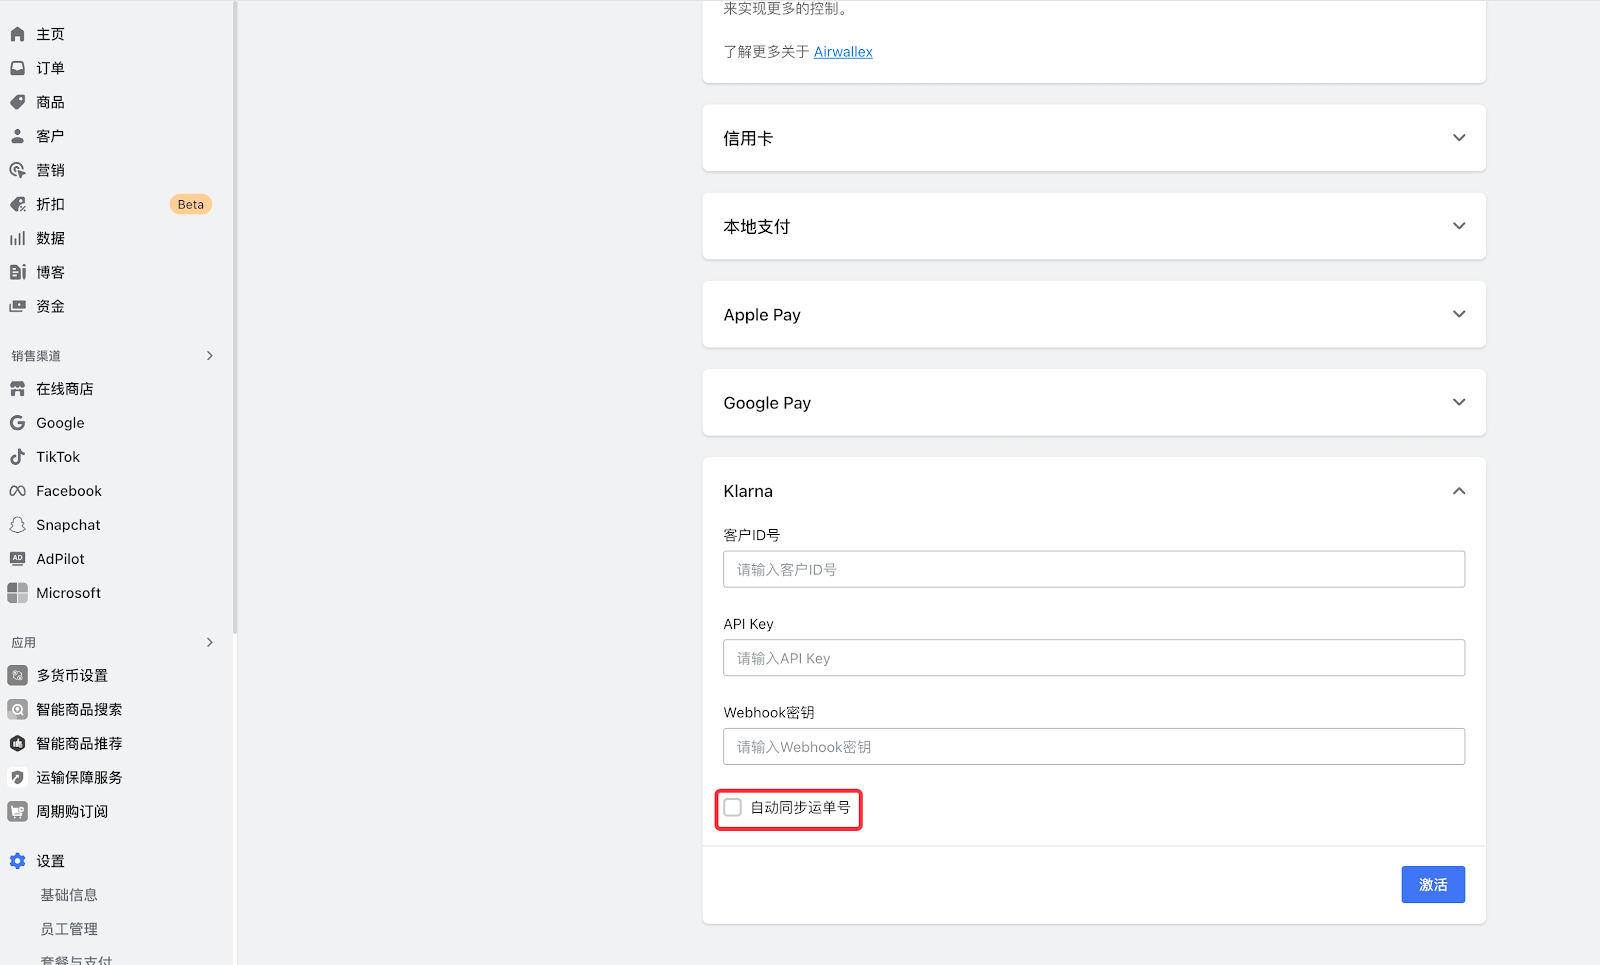Enable the 自动同步运单号 checkbox
This screenshot has height=965, width=1600.
(x=733, y=808)
